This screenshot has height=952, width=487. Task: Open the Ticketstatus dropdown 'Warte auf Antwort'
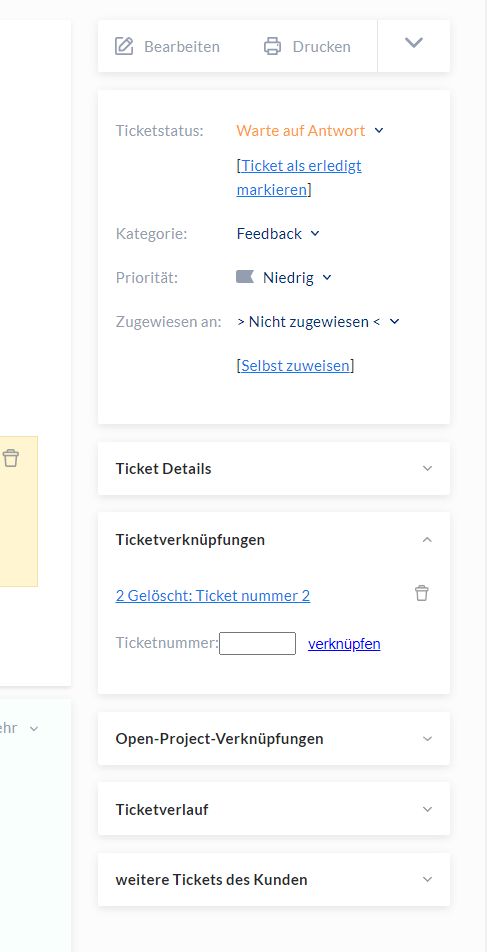310,131
